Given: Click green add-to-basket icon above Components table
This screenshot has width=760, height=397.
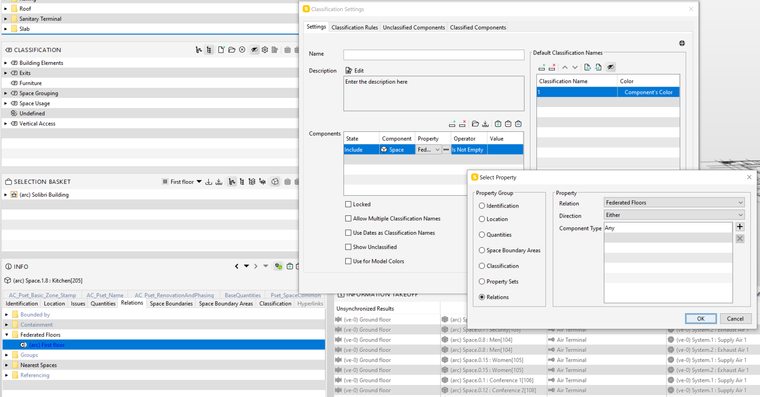Looking at the screenshot, I should pyautogui.click(x=498, y=124).
